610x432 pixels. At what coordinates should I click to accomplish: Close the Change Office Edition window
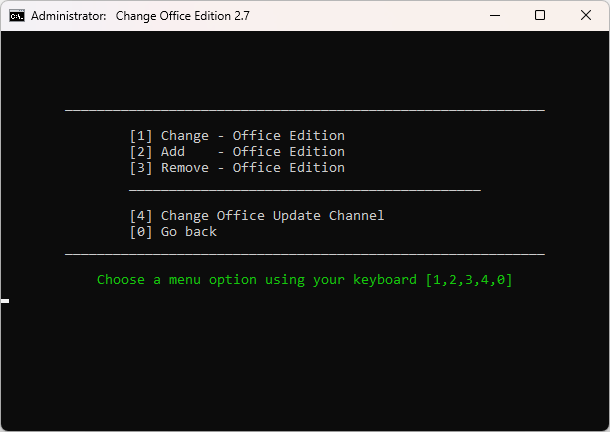[x=586, y=16]
